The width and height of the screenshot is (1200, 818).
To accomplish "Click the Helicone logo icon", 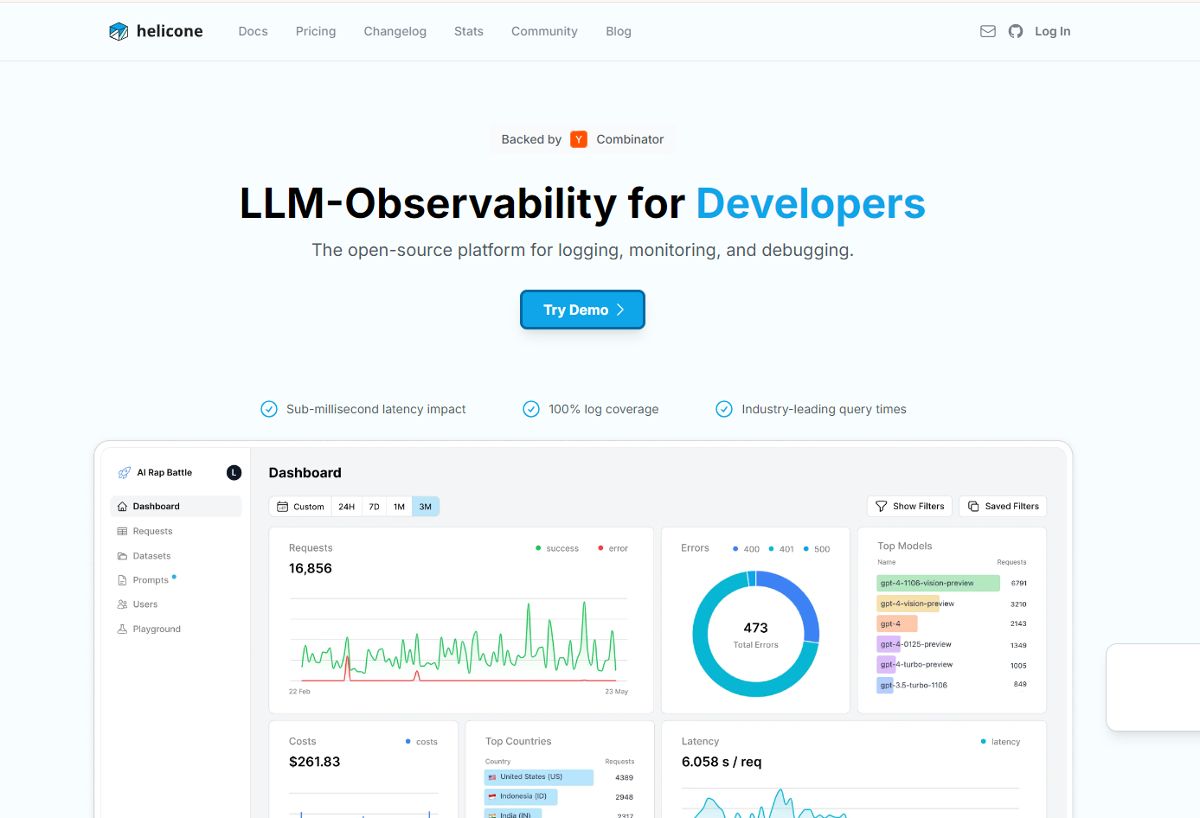I will pos(119,31).
